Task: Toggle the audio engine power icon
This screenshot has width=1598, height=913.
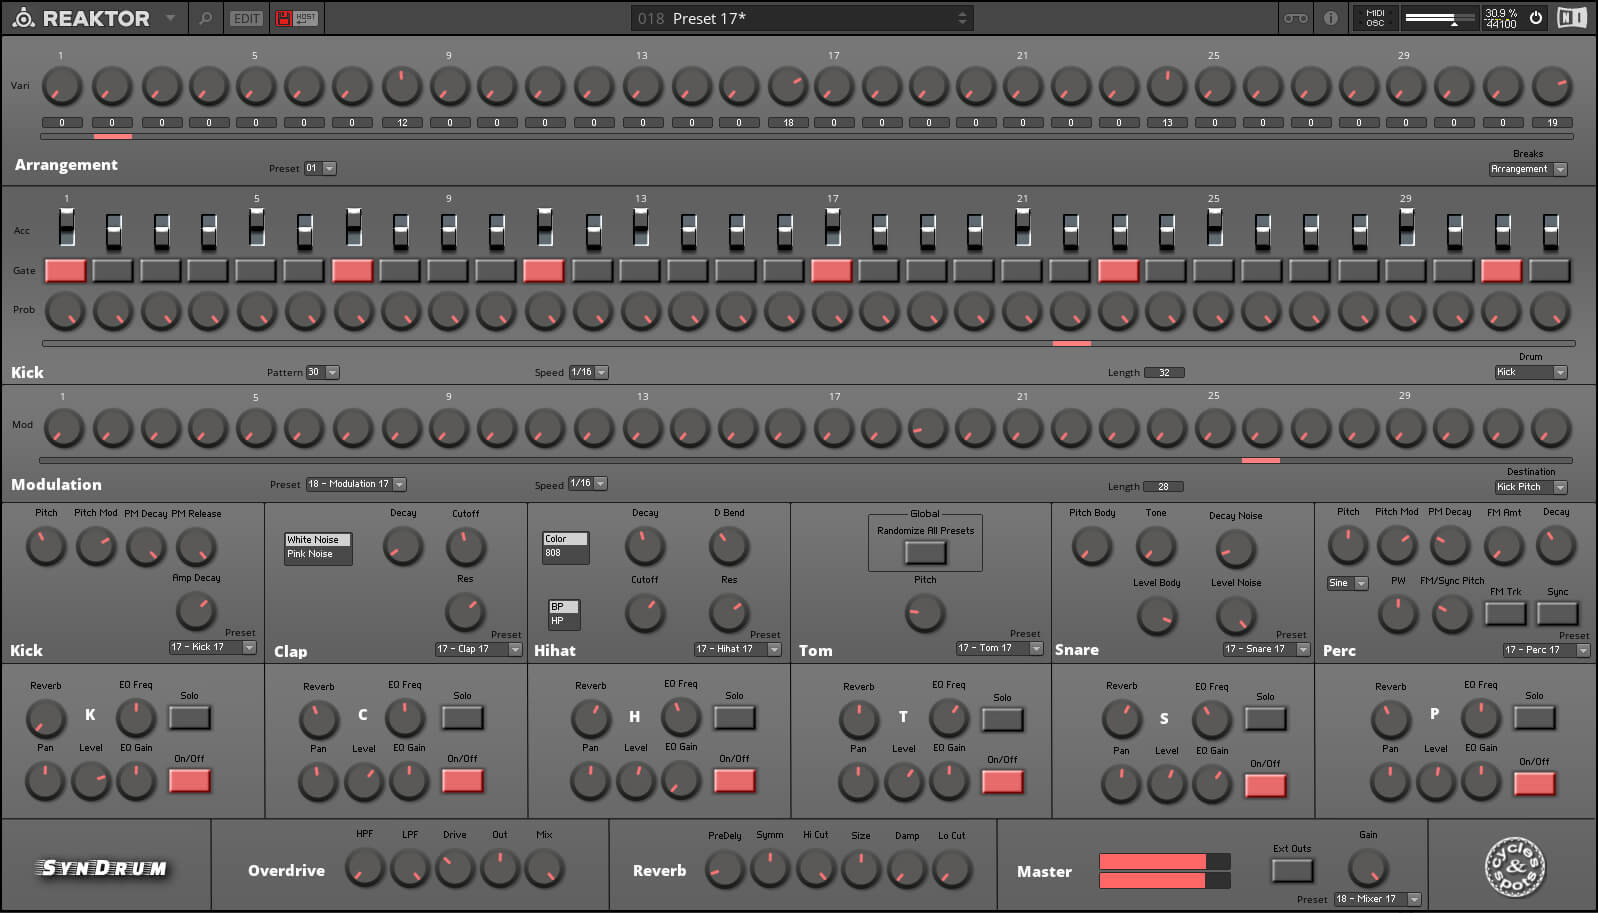Action: (x=1536, y=18)
